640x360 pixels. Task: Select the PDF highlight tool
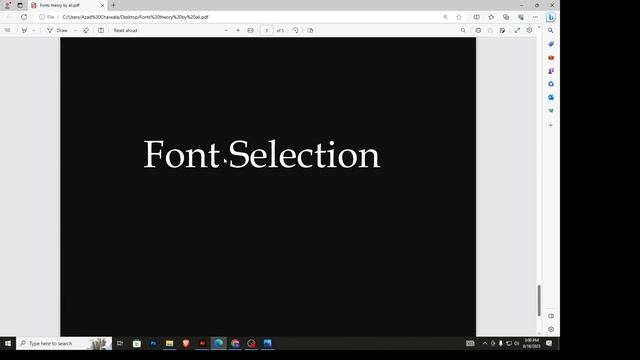24,30
